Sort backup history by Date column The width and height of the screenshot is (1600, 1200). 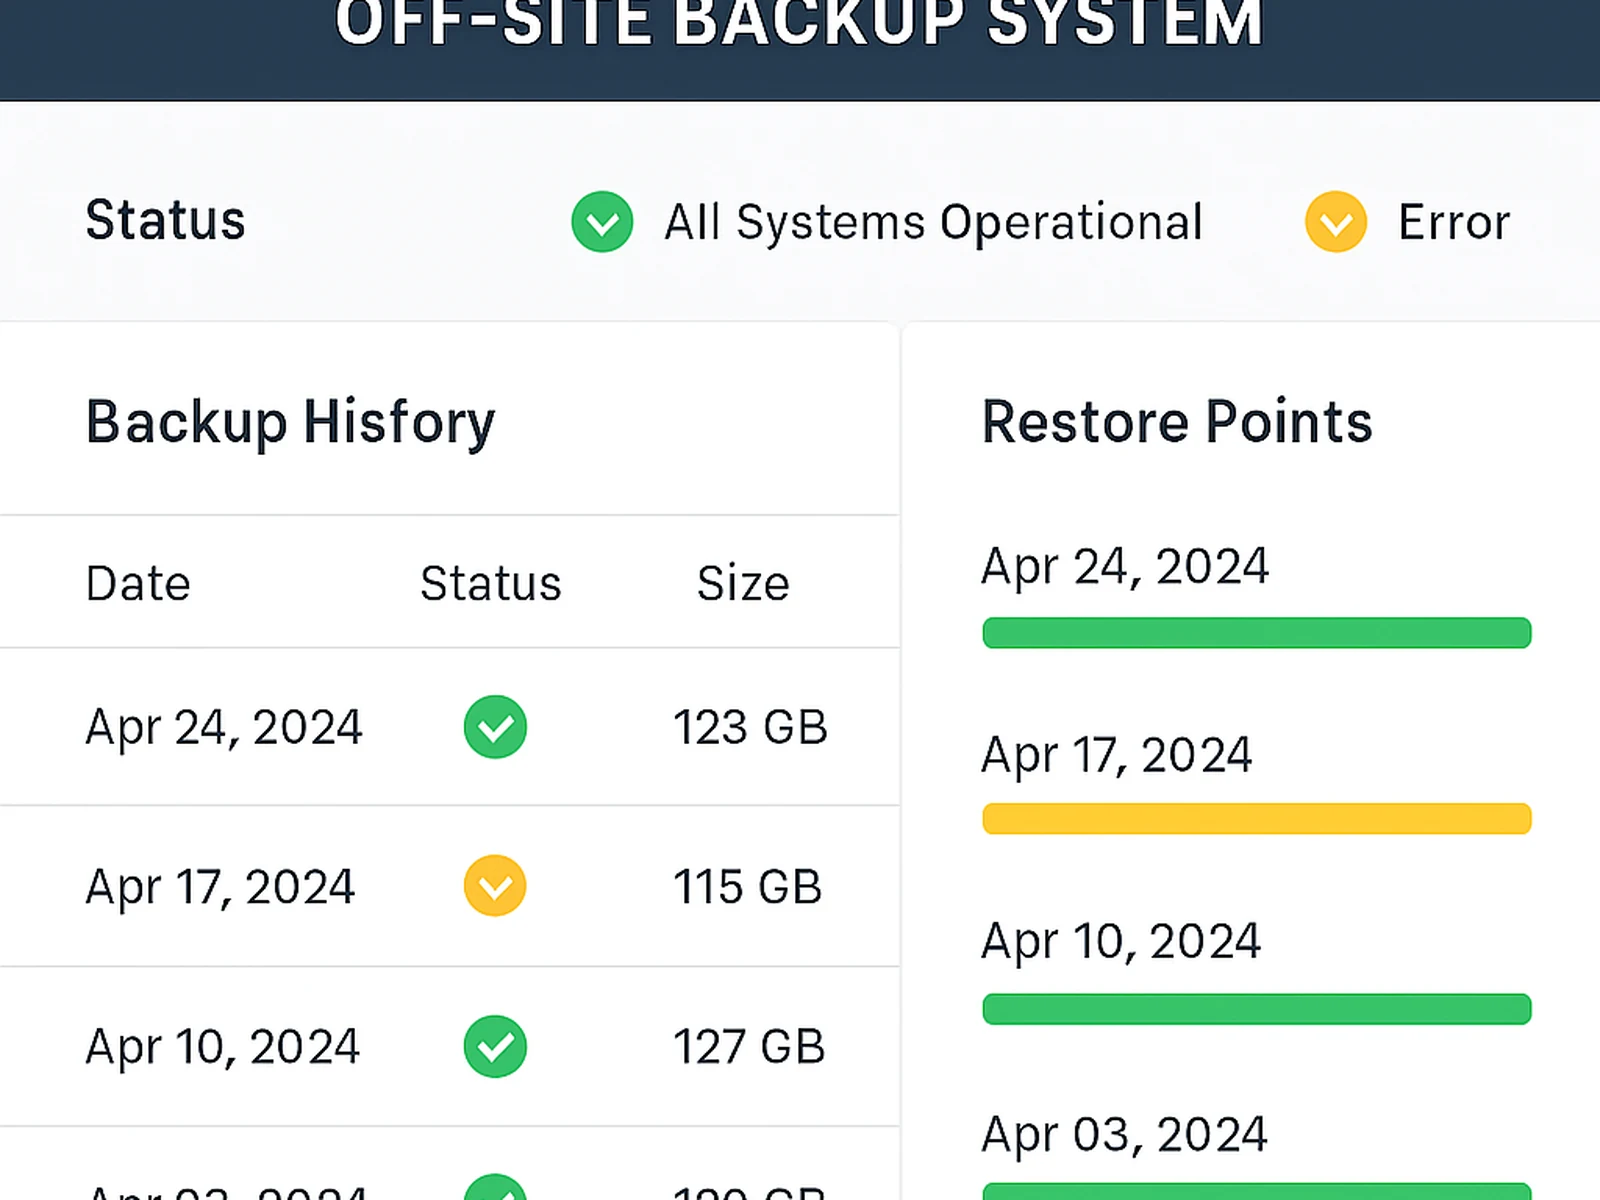pyautogui.click(x=138, y=583)
